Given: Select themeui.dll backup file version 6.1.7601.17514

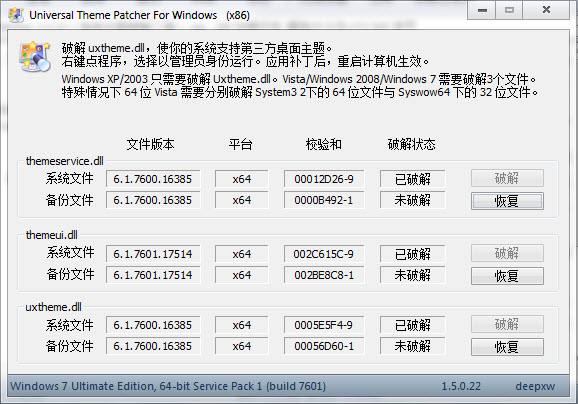Looking at the screenshot, I should (x=153, y=275).
